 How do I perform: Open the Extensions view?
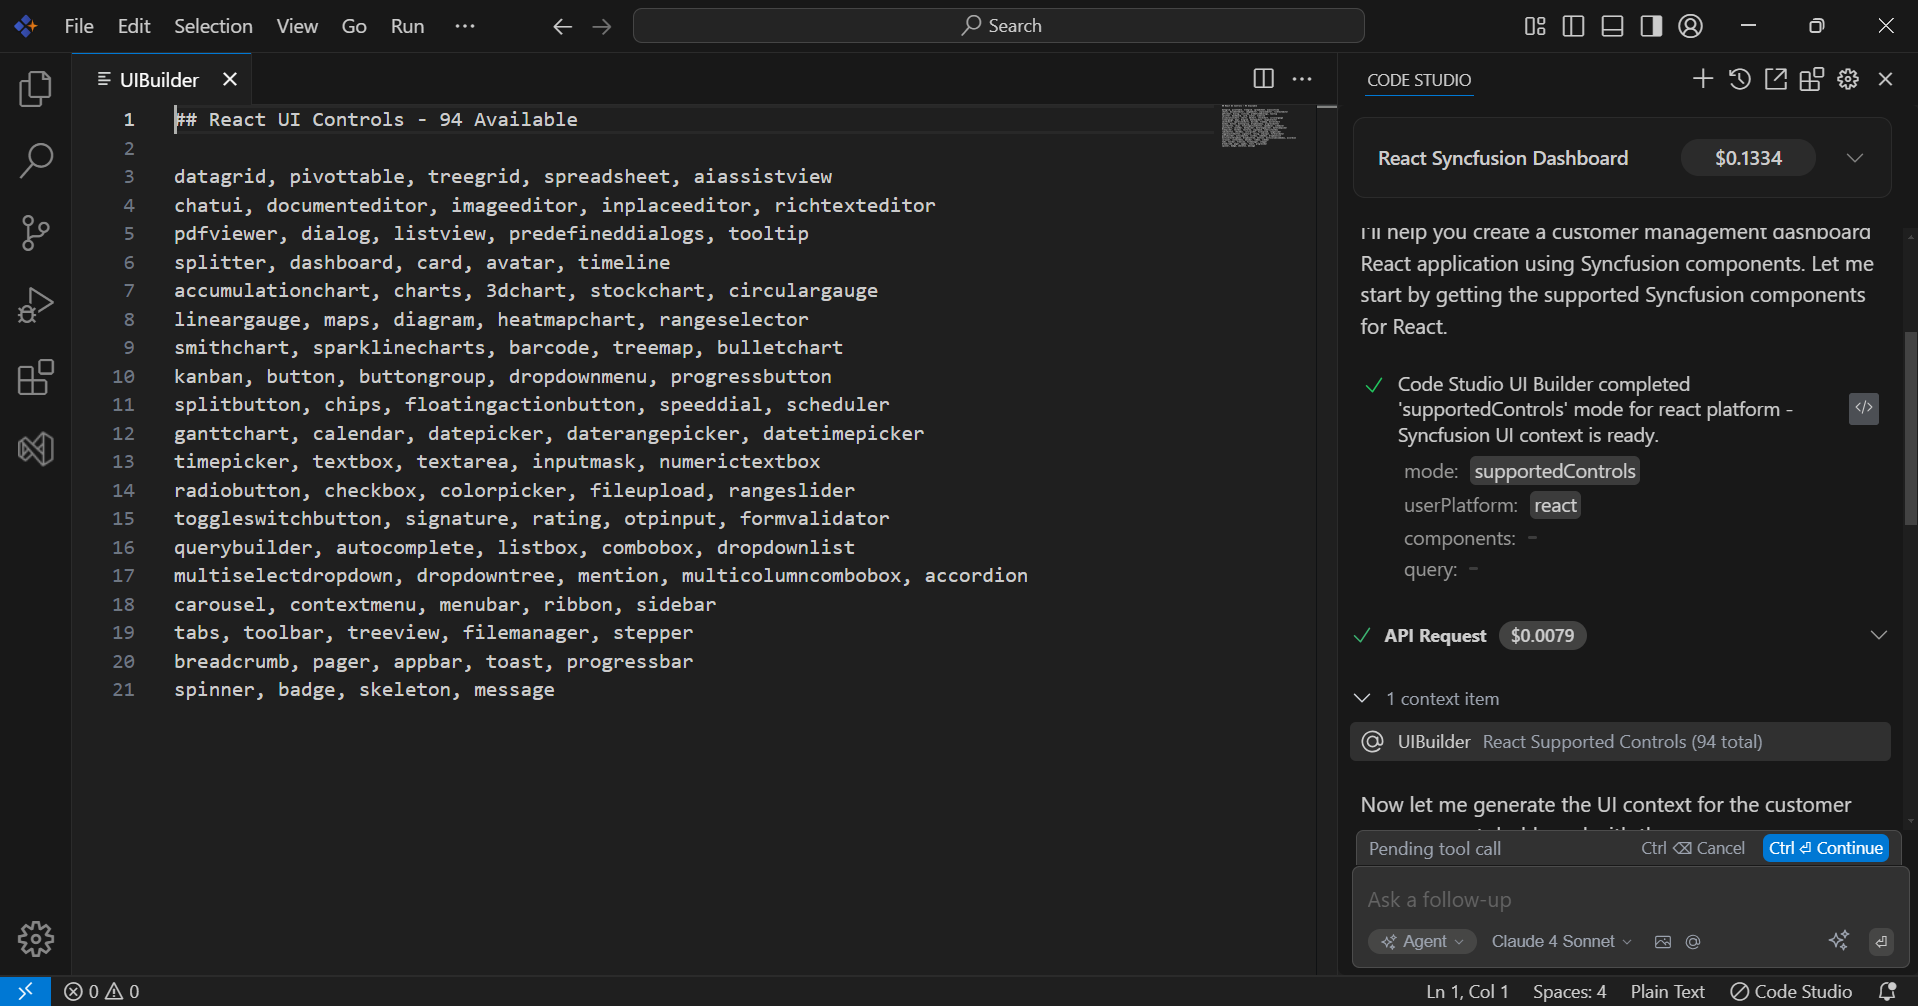pos(36,377)
